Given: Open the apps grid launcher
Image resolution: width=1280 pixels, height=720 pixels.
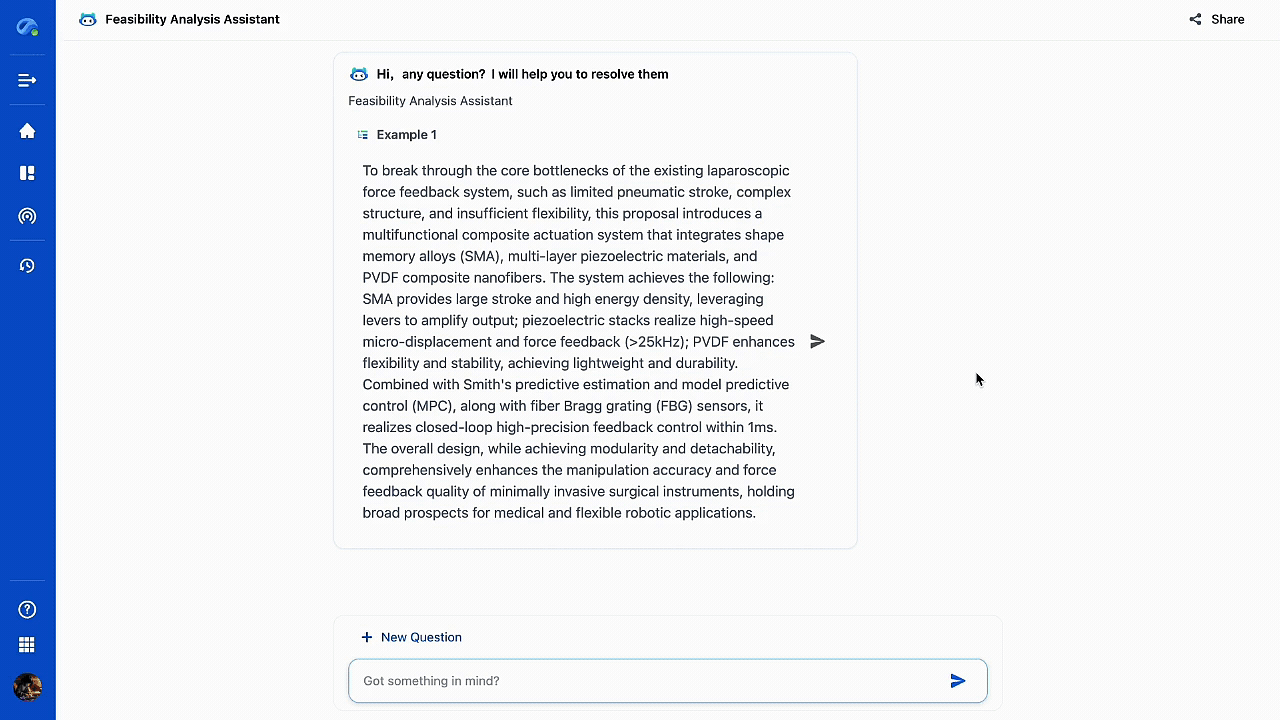Looking at the screenshot, I should [x=27, y=645].
